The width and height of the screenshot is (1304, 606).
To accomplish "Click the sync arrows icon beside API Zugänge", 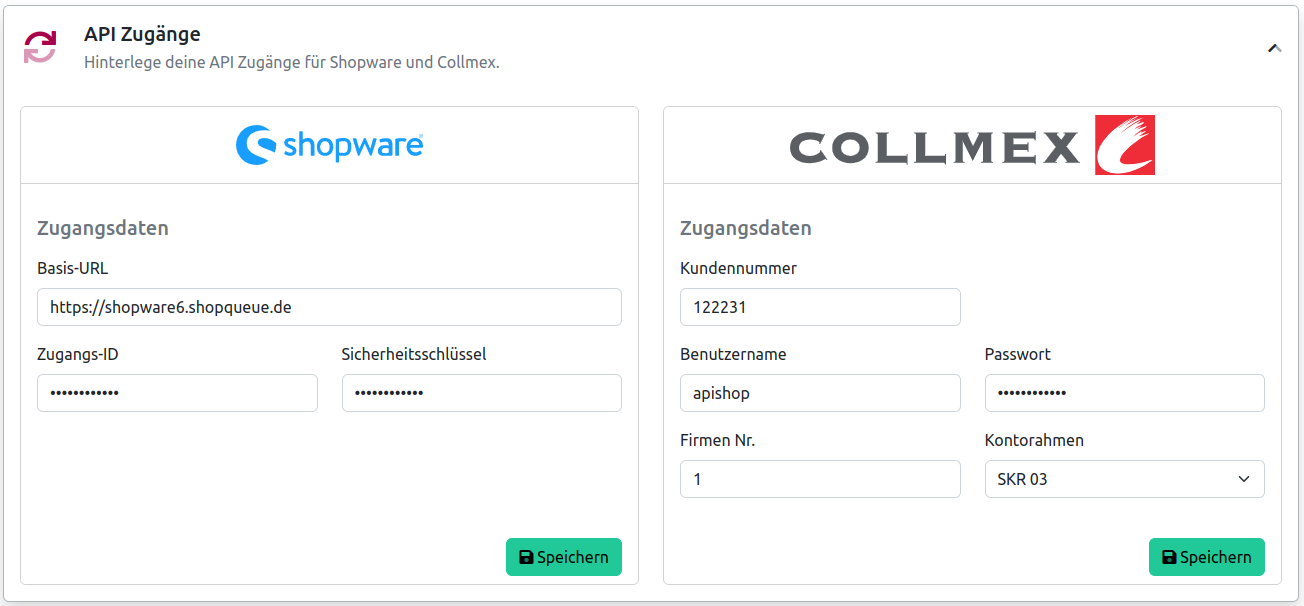I will pyautogui.click(x=41, y=47).
